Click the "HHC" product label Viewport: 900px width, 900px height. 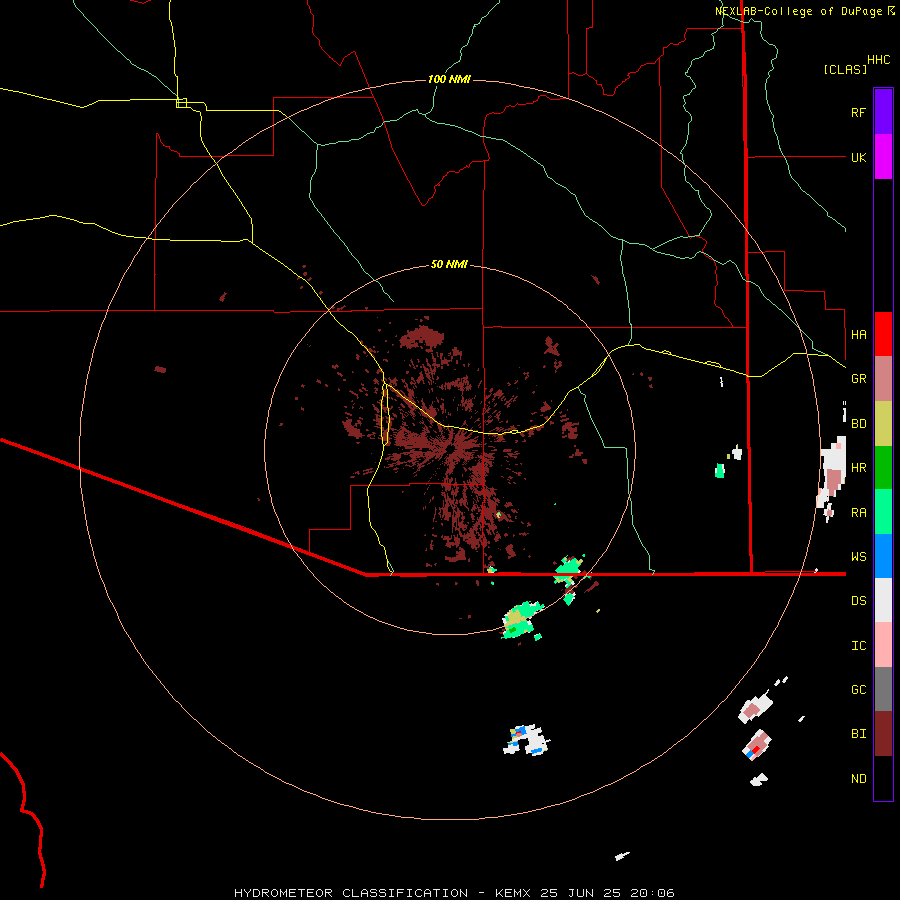(x=879, y=60)
